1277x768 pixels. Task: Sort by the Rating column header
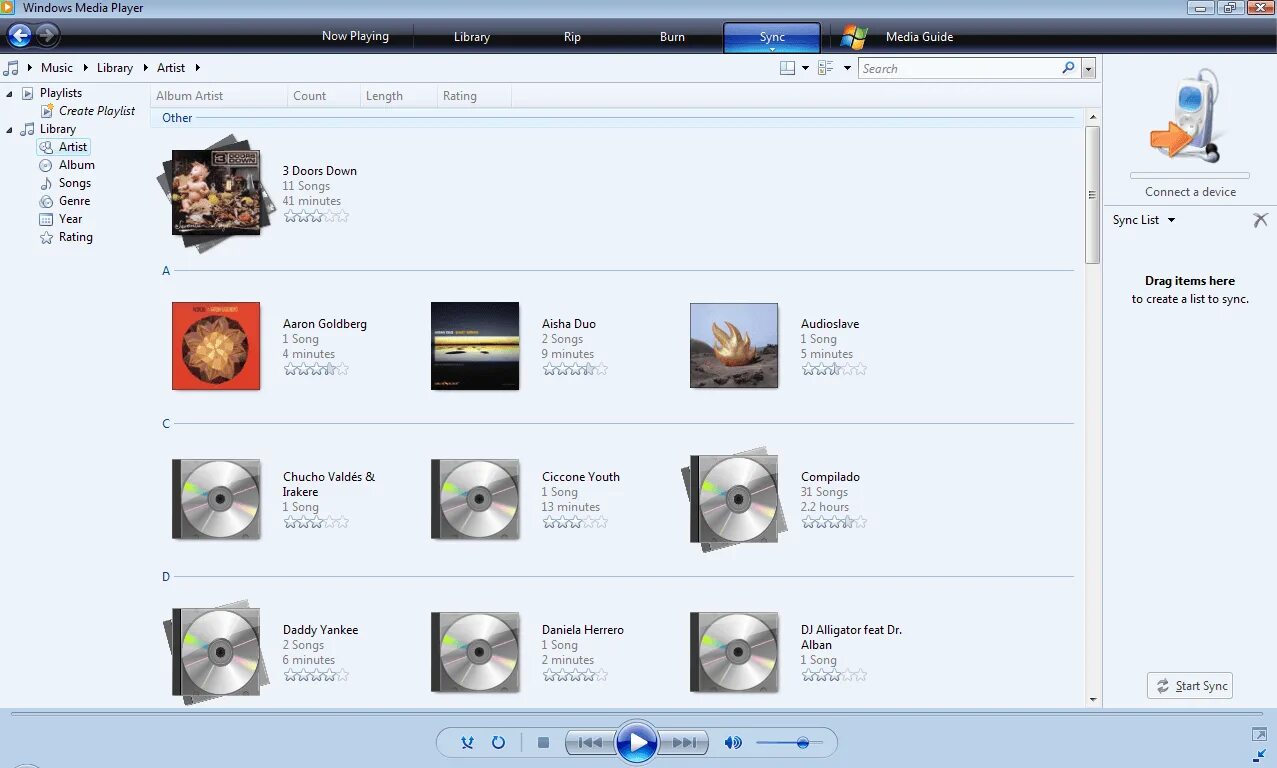coord(474,96)
